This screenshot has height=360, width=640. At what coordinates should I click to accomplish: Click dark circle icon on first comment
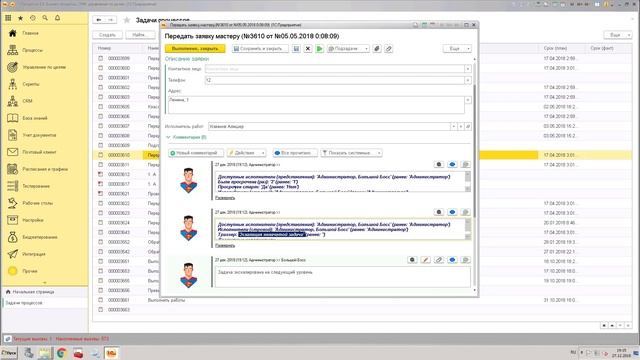[x=439, y=164]
